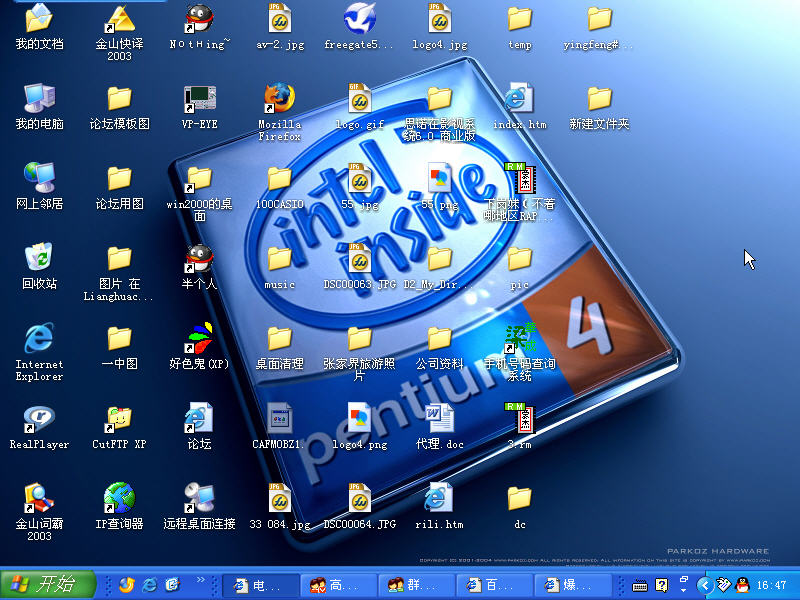Screen dimensions: 800x600
Task: Expand the quick launch overflow chevron
Action: (201, 580)
